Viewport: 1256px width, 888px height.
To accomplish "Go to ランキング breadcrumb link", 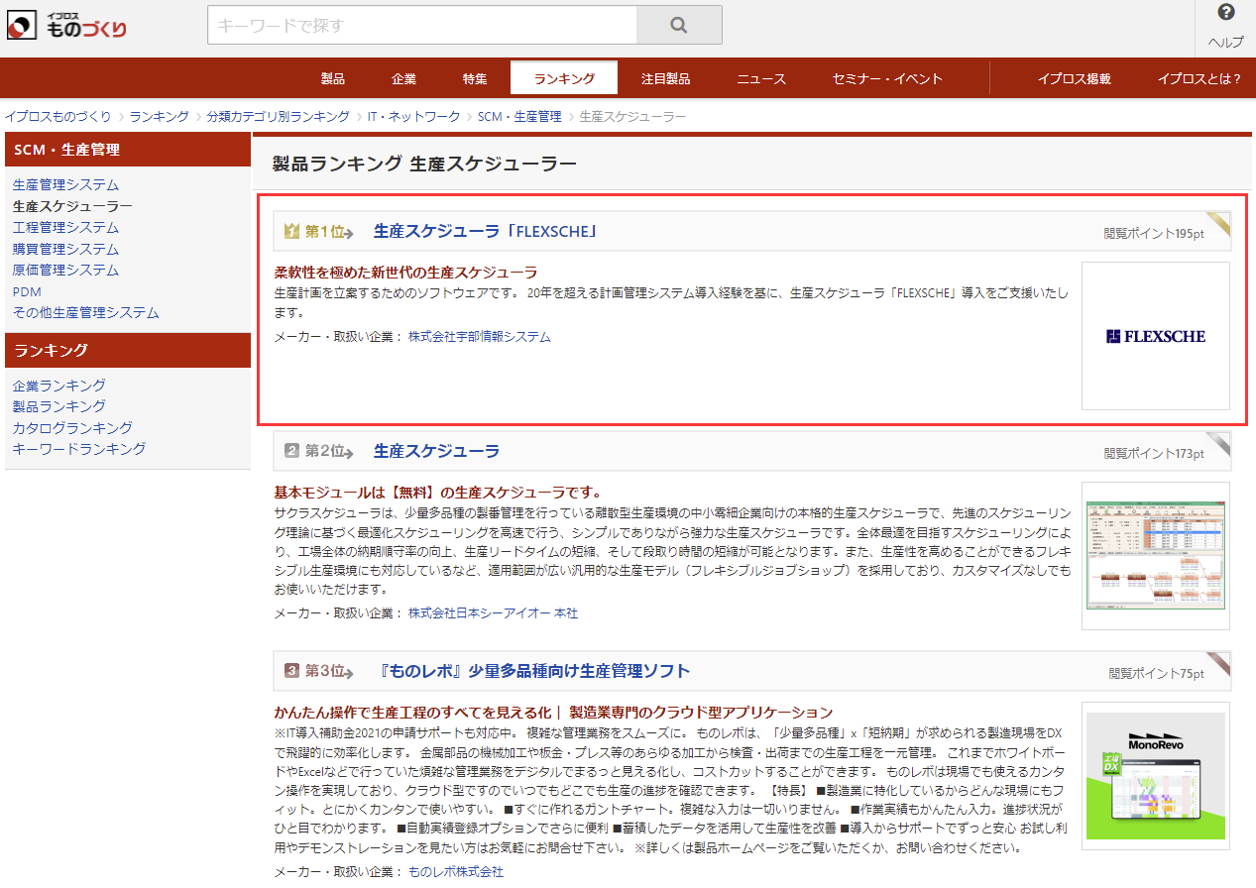I will (x=159, y=117).
